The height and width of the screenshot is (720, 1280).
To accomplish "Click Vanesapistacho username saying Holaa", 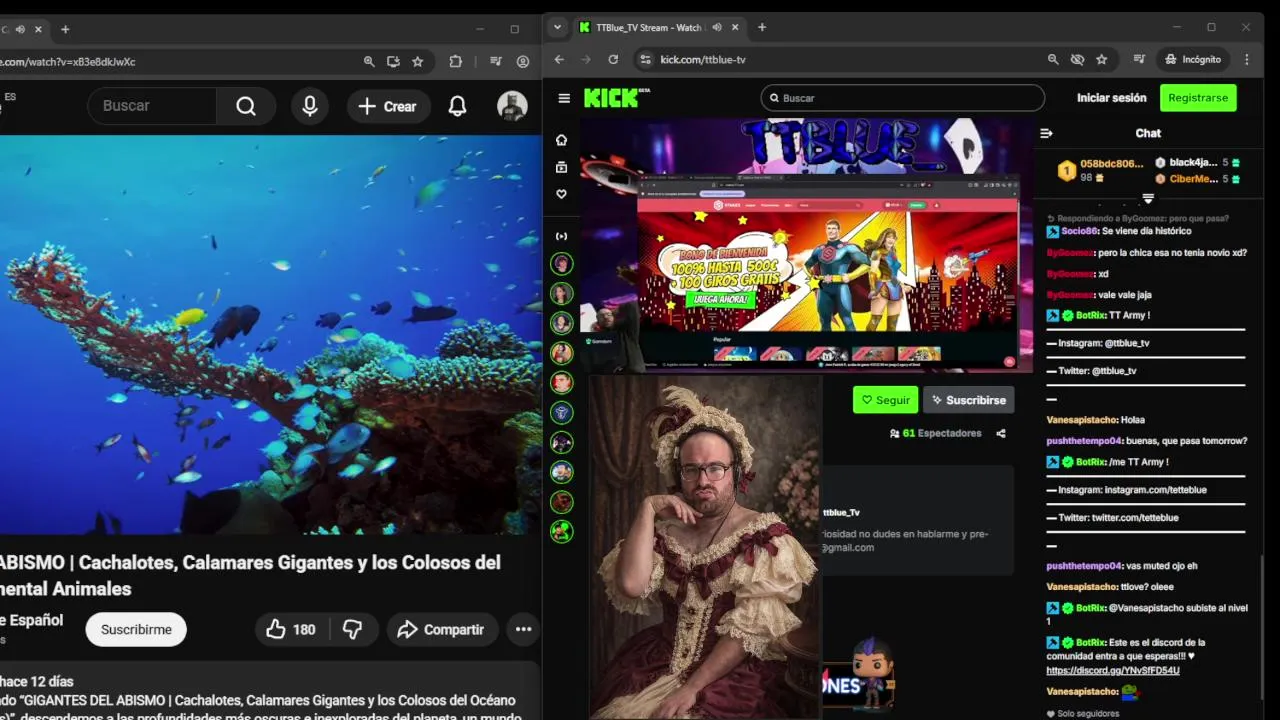I will pos(1081,420).
